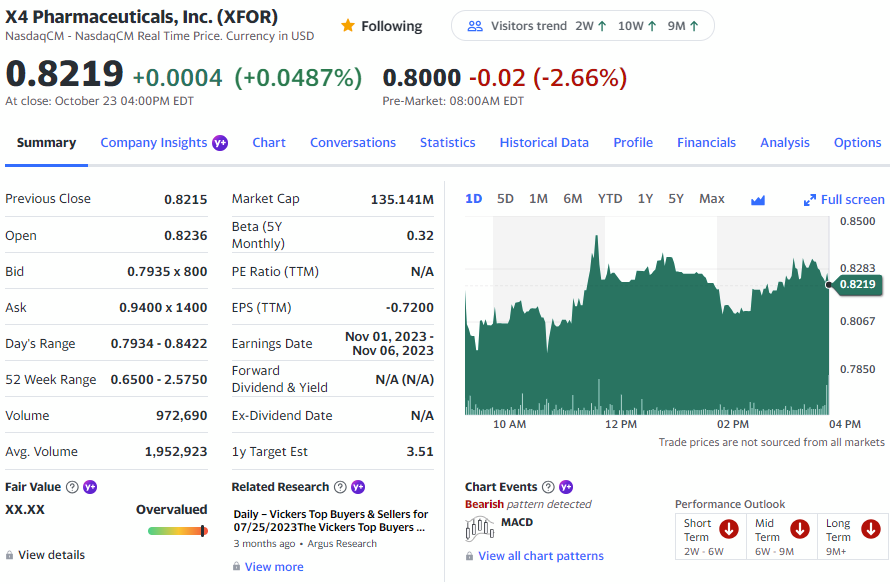Click the Visitors trend pill

[x=582, y=26]
